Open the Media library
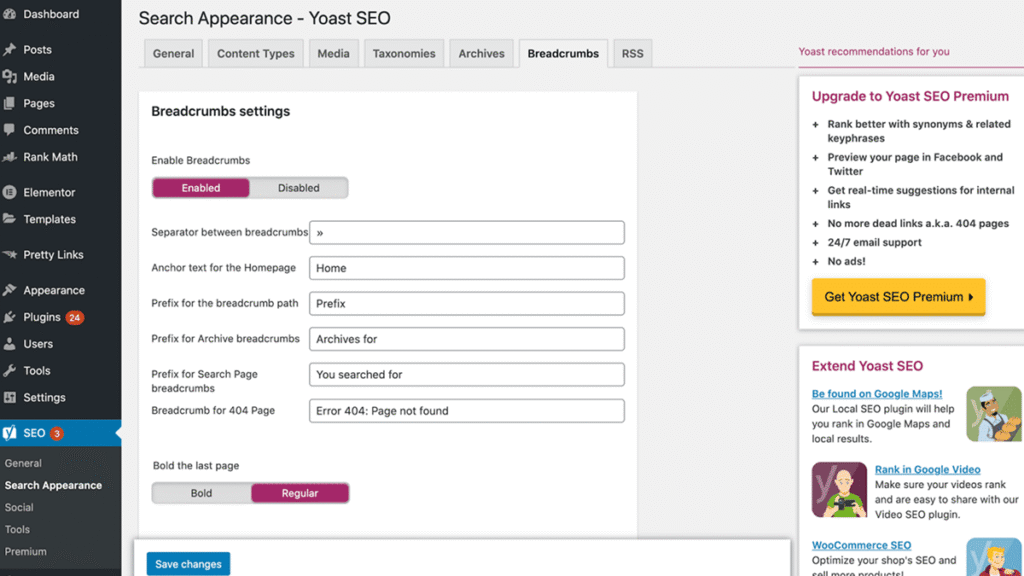Image resolution: width=1024 pixels, height=576 pixels. pyautogui.click(x=40, y=76)
